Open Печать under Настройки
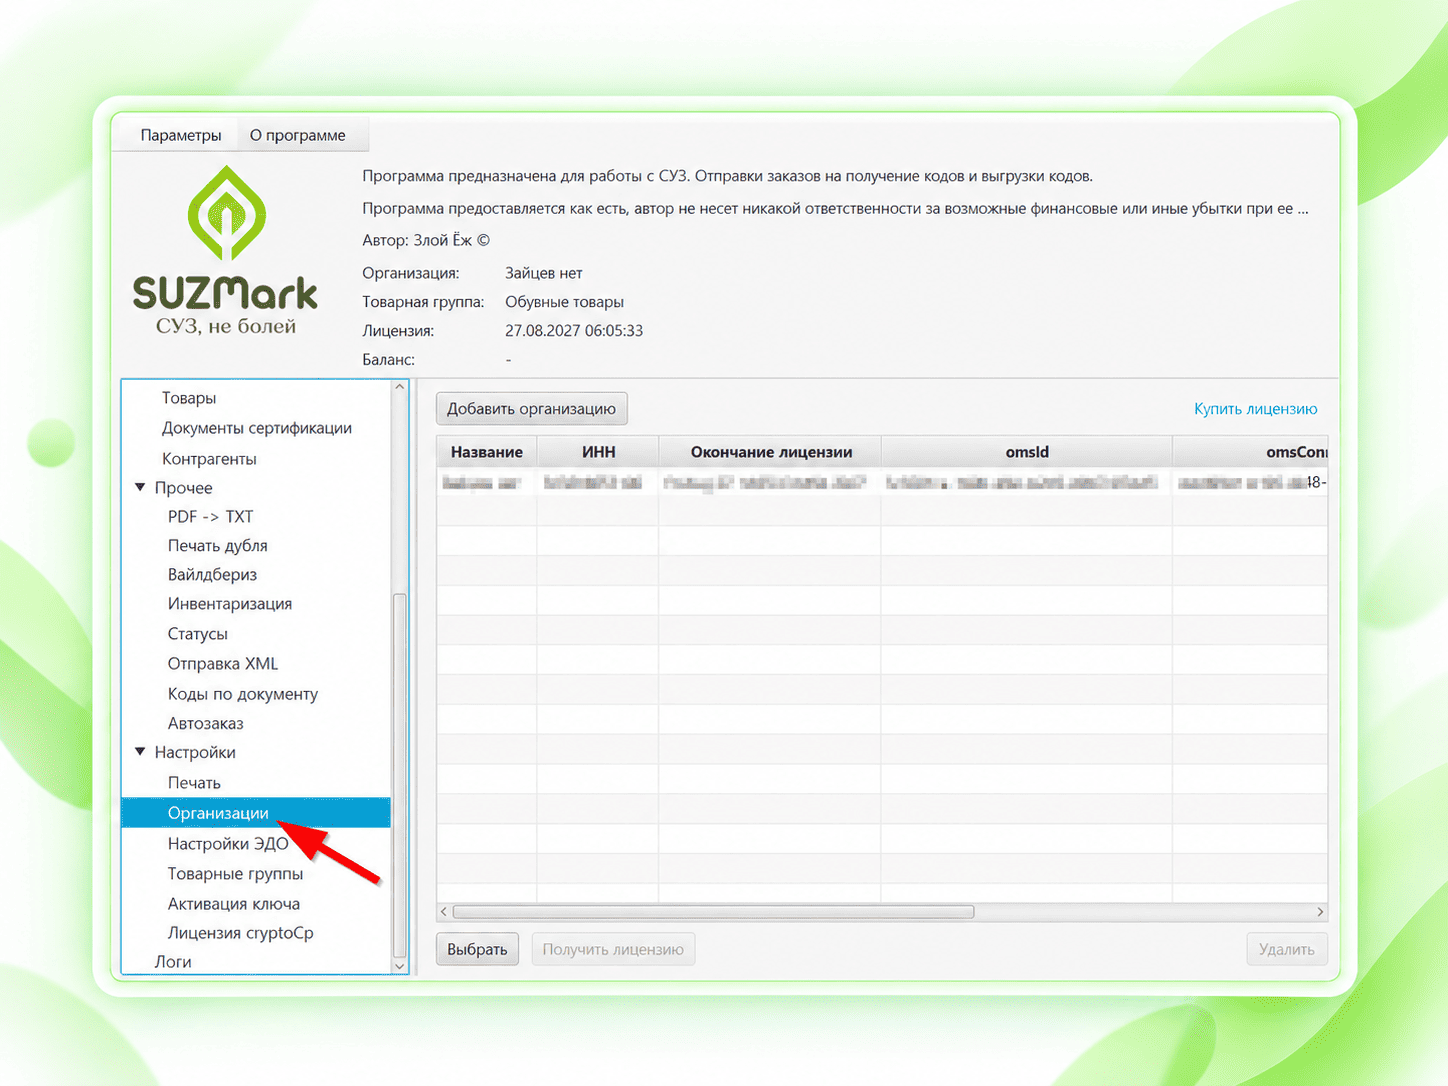The height and width of the screenshot is (1086, 1448). coord(194,783)
